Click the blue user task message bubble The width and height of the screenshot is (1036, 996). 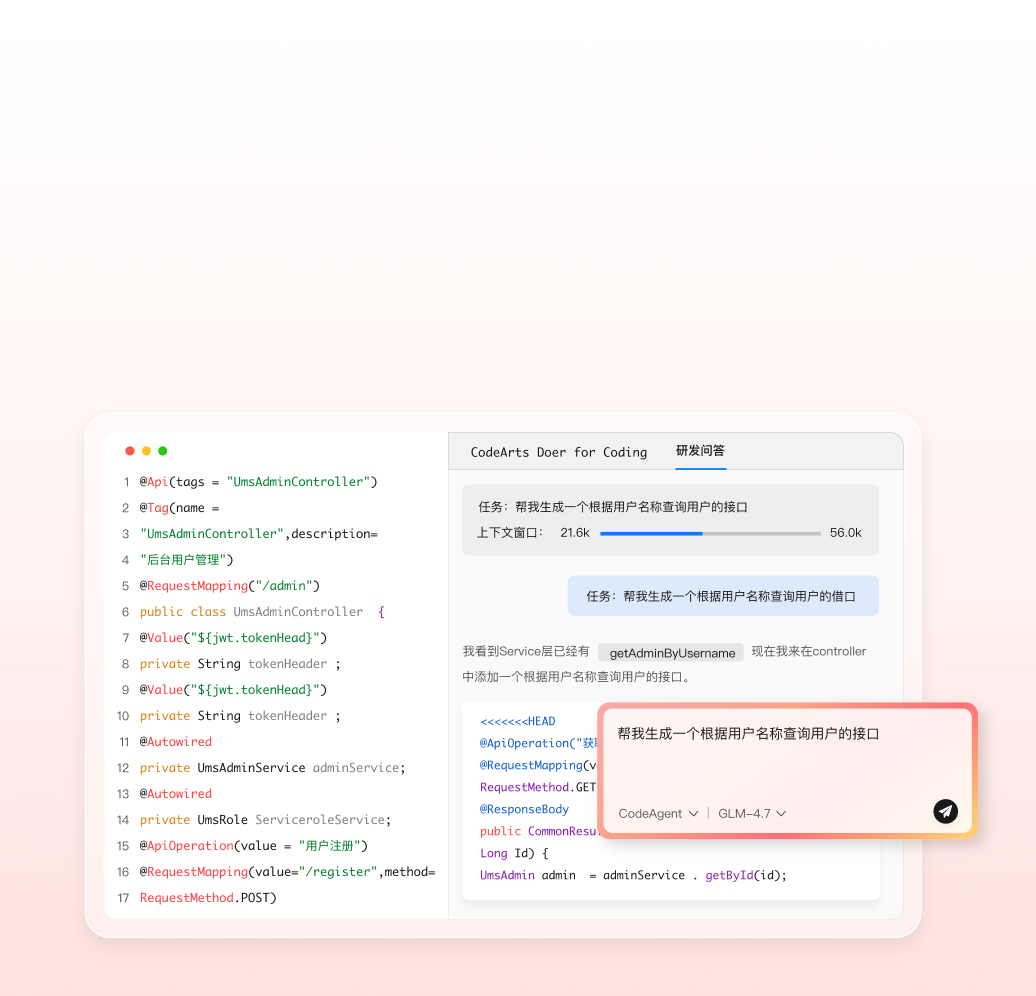(x=722, y=596)
